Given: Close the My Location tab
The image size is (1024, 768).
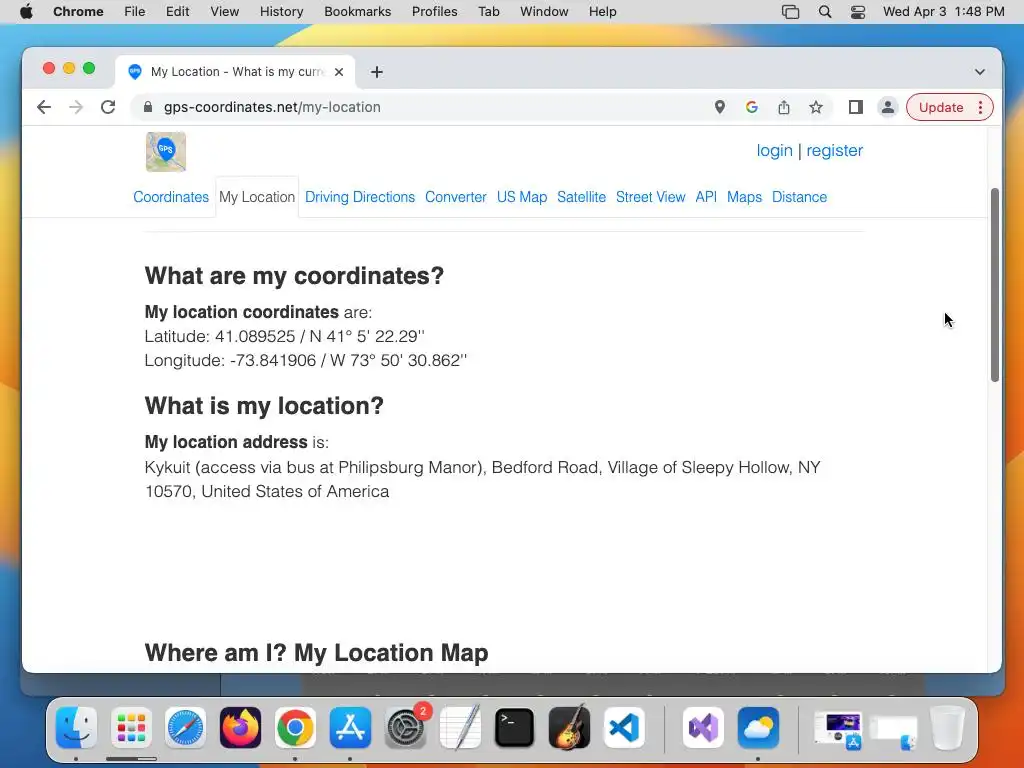Looking at the screenshot, I should pyautogui.click(x=339, y=72).
